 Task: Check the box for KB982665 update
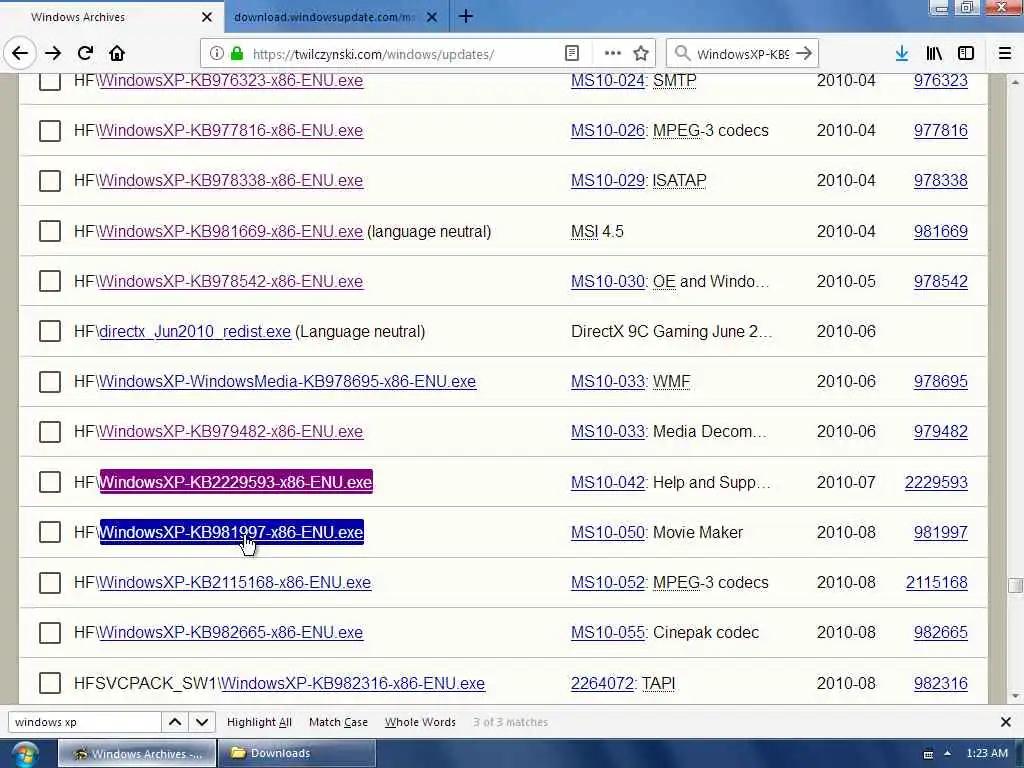pos(50,632)
